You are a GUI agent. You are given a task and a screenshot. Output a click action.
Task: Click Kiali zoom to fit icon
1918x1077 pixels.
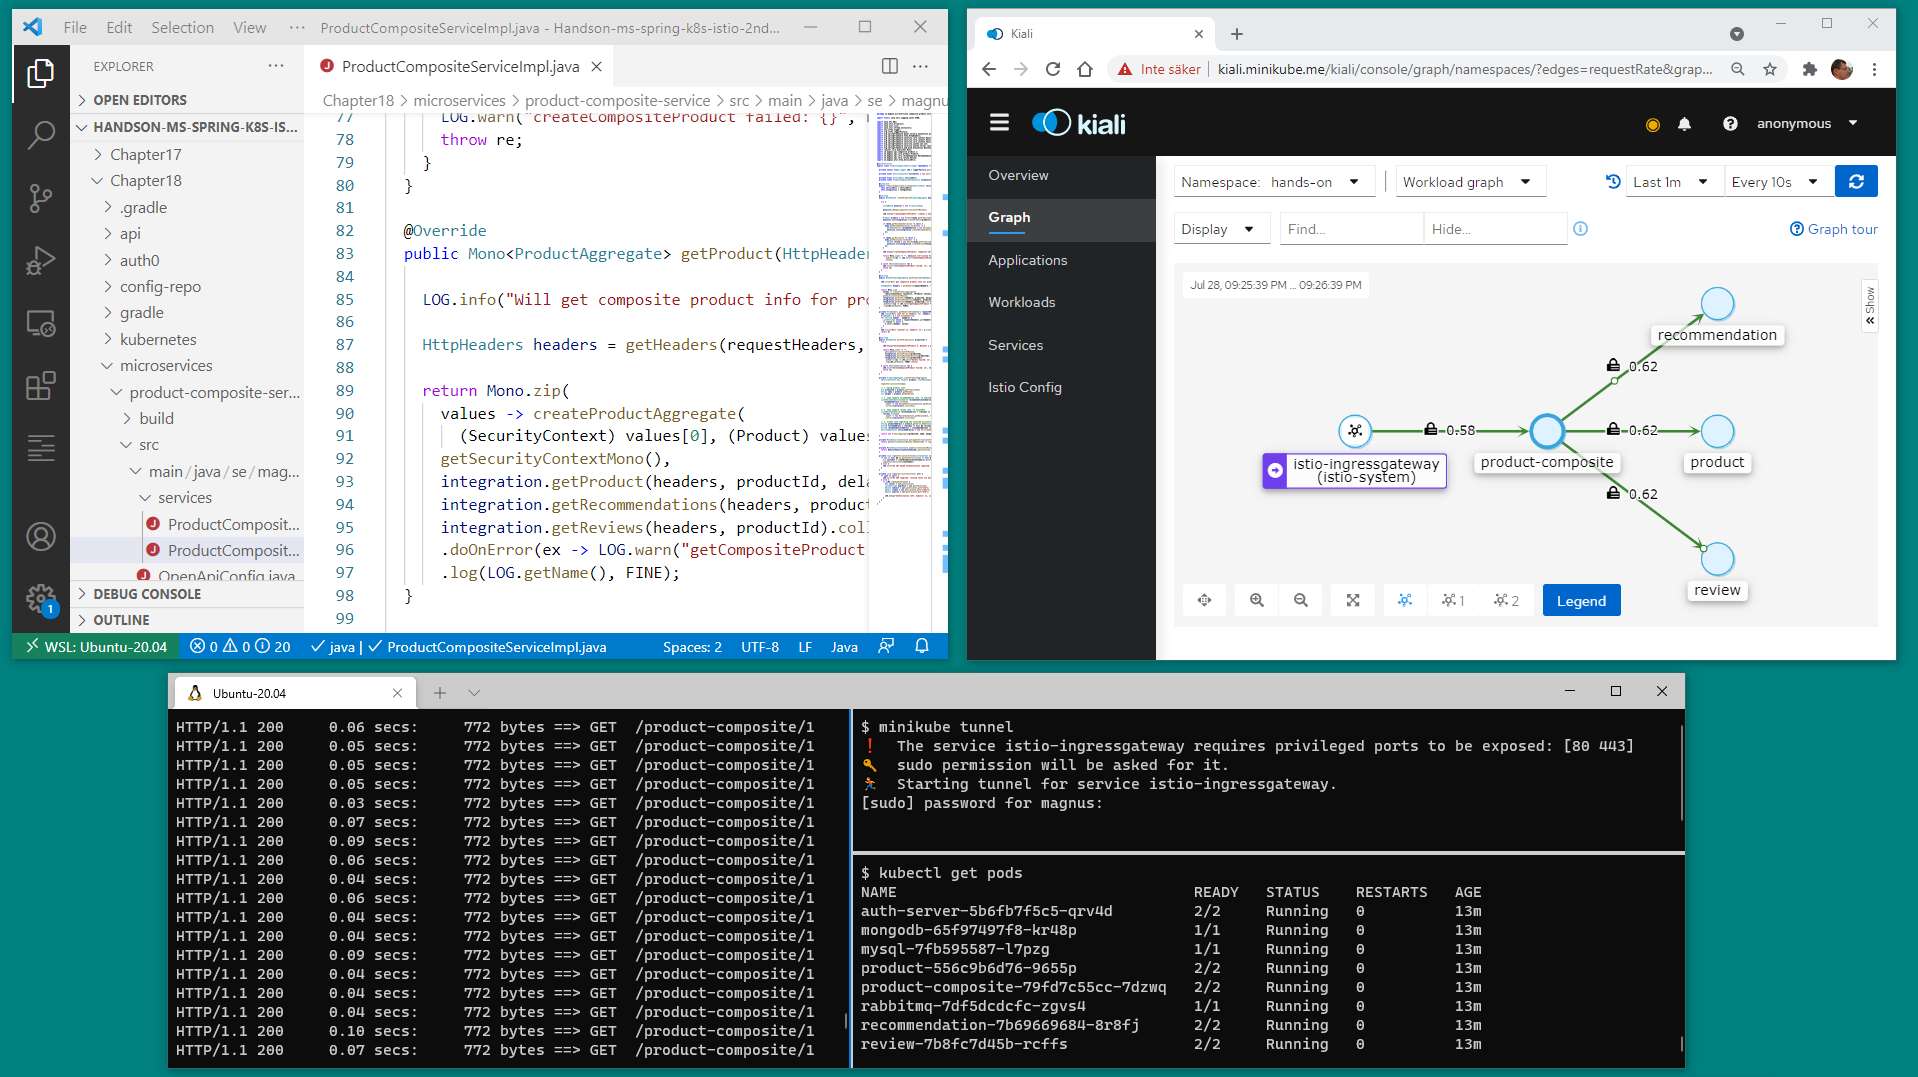(x=1352, y=600)
